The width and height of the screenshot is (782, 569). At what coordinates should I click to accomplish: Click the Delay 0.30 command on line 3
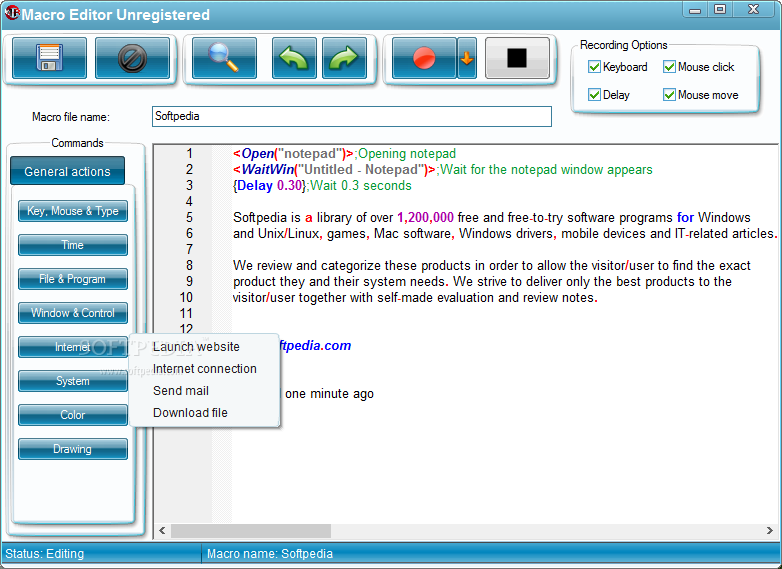coord(269,186)
